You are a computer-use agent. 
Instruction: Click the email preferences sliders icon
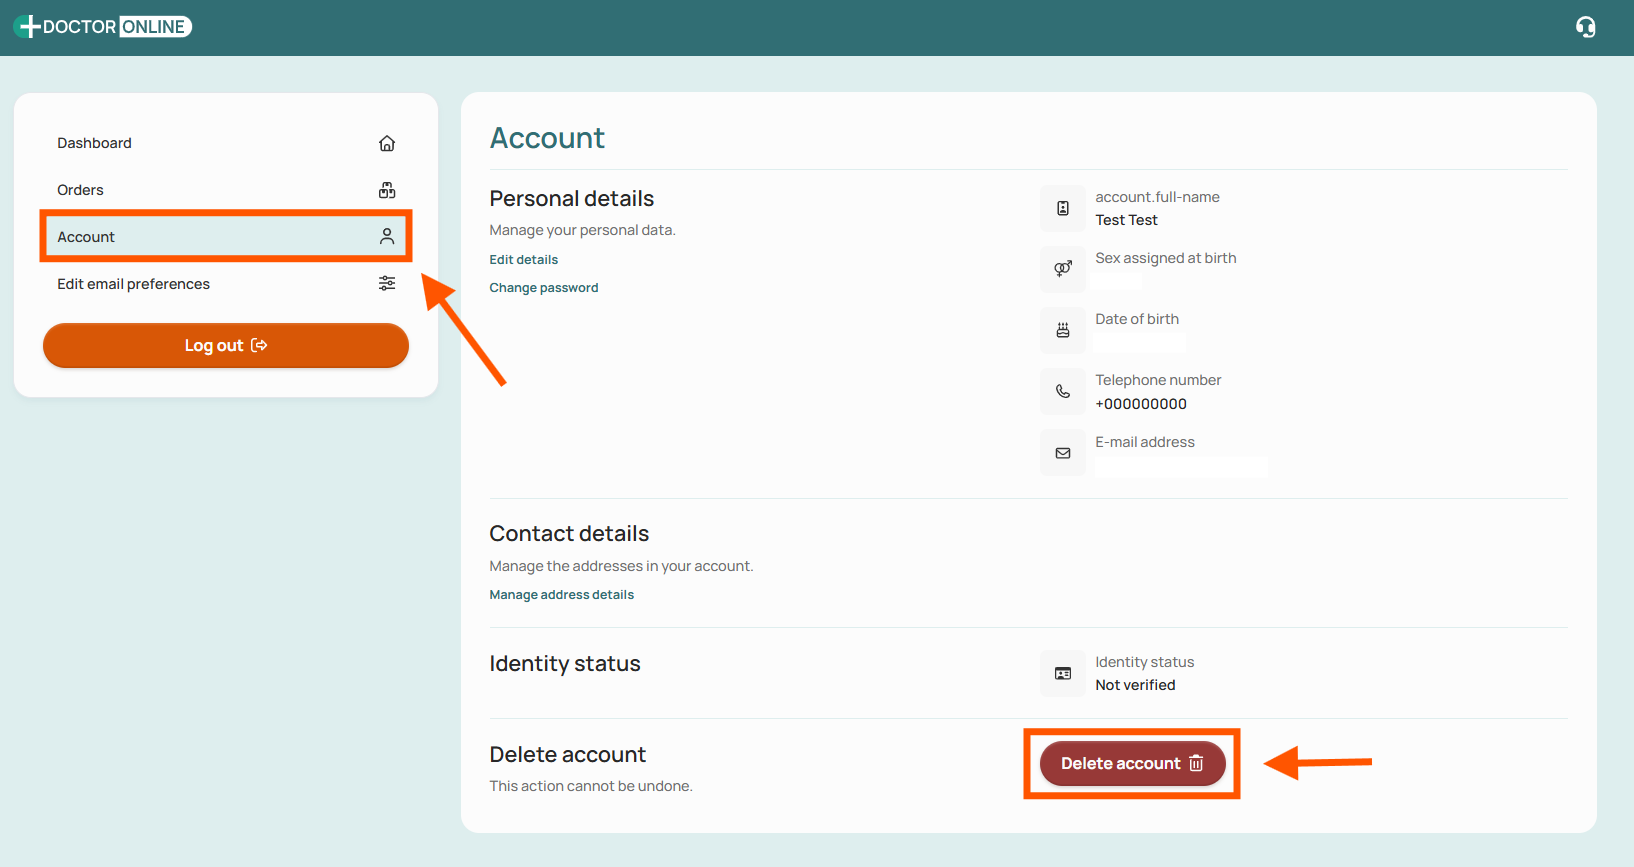(387, 284)
